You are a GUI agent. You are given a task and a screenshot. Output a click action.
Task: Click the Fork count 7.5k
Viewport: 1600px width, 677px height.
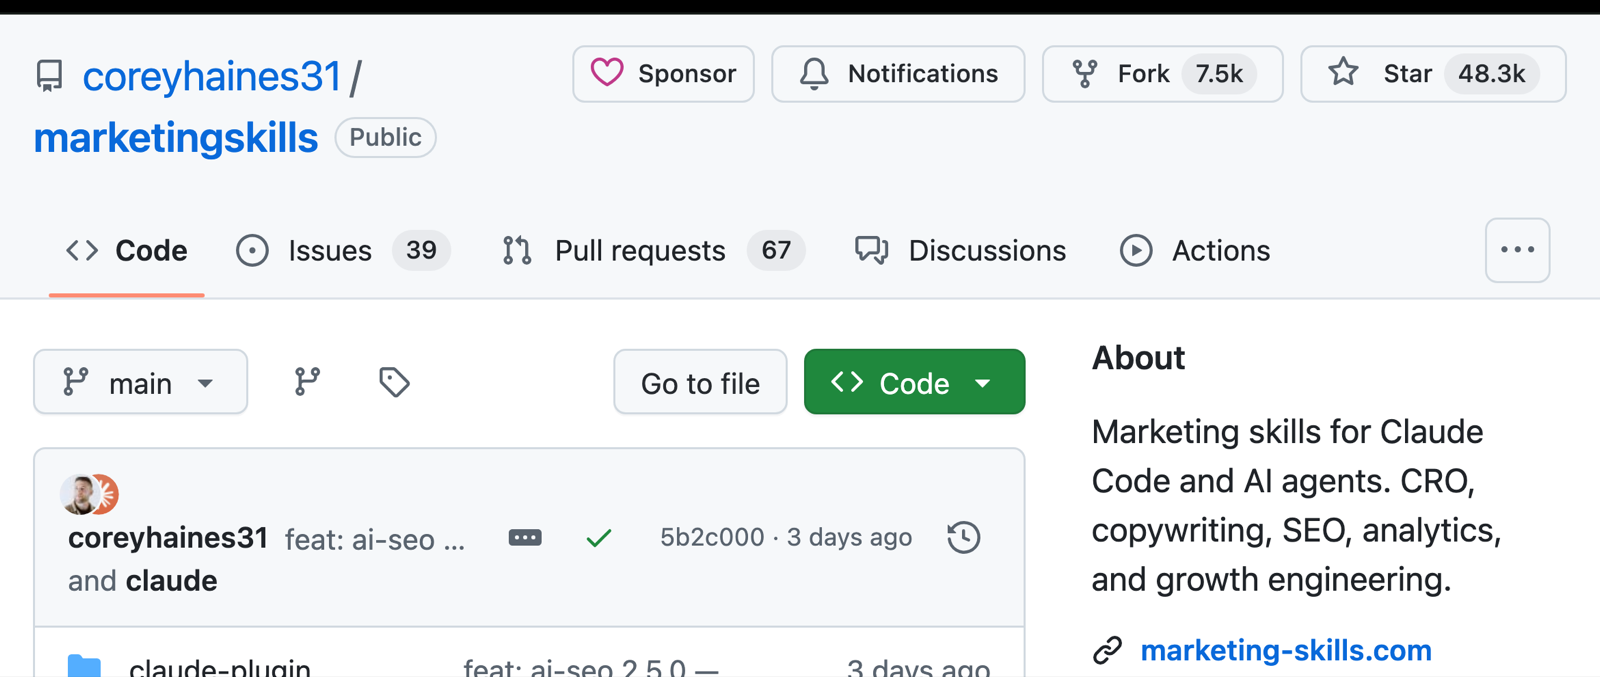1219,74
